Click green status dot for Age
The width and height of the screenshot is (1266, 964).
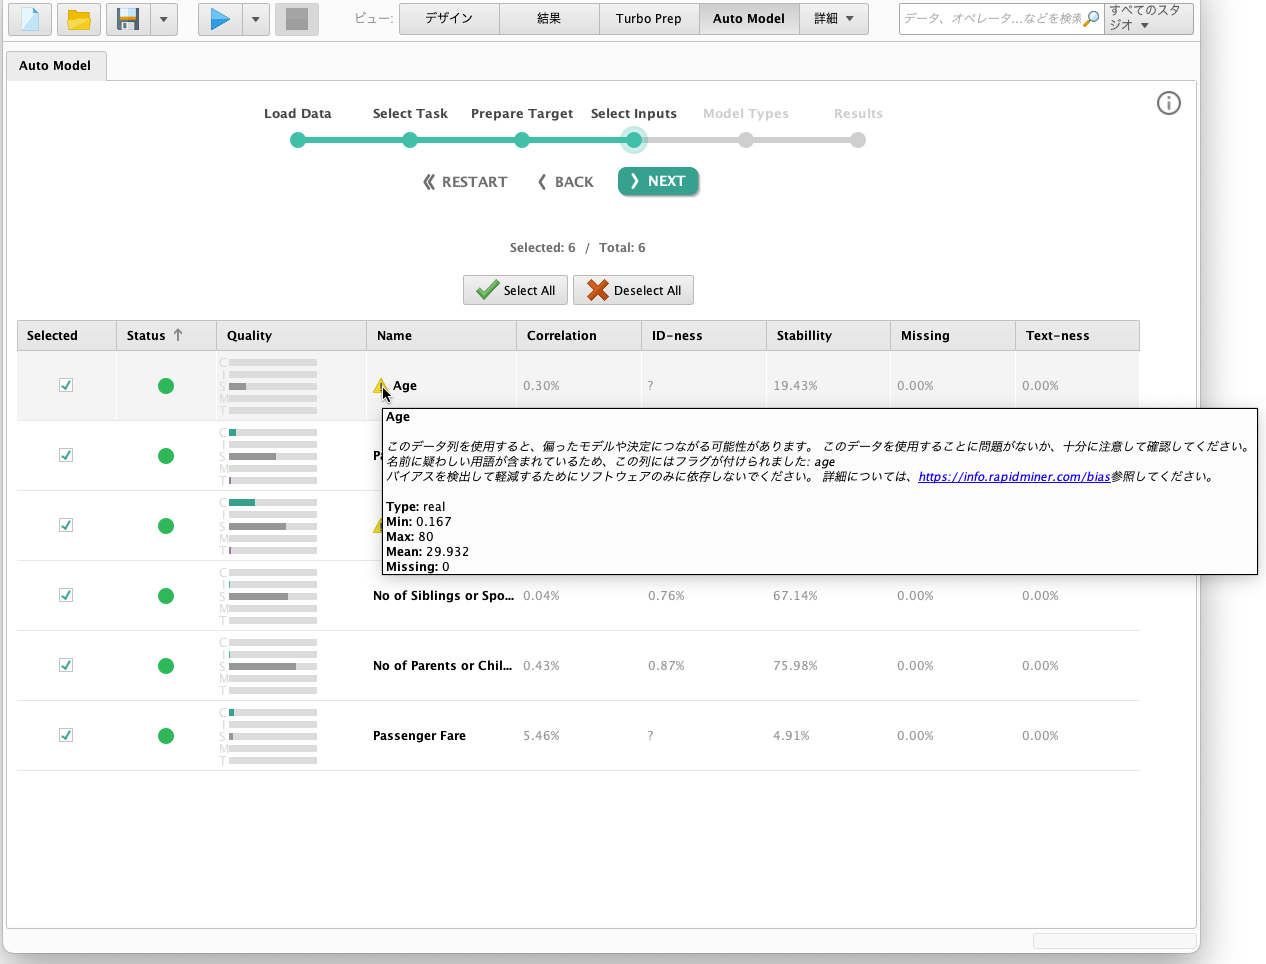coord(166,386)
